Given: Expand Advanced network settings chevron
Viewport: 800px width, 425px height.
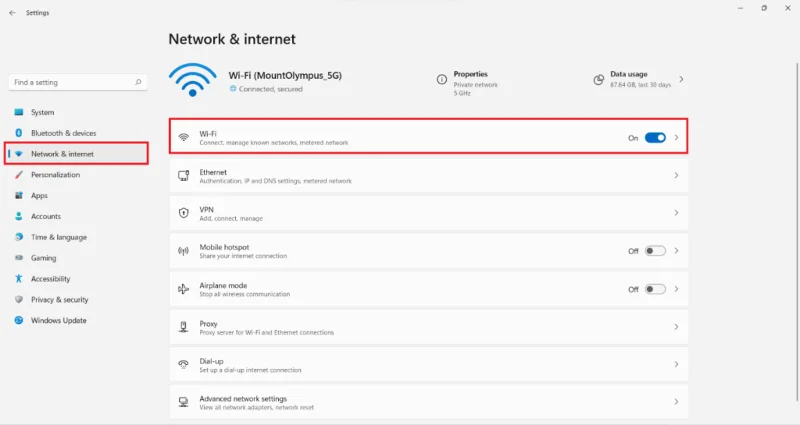Looking at the screenshot, I should click(x=677, y=402).
